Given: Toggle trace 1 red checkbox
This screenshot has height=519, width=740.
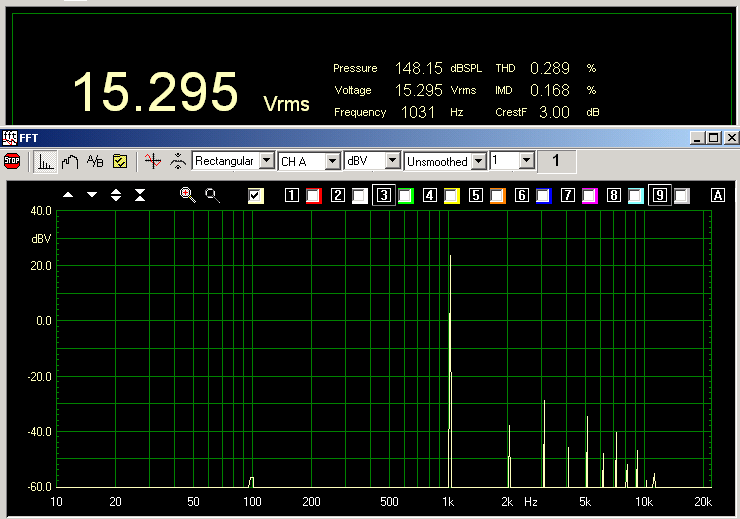Looking at the screenshot, I should [x=313, y=196].
